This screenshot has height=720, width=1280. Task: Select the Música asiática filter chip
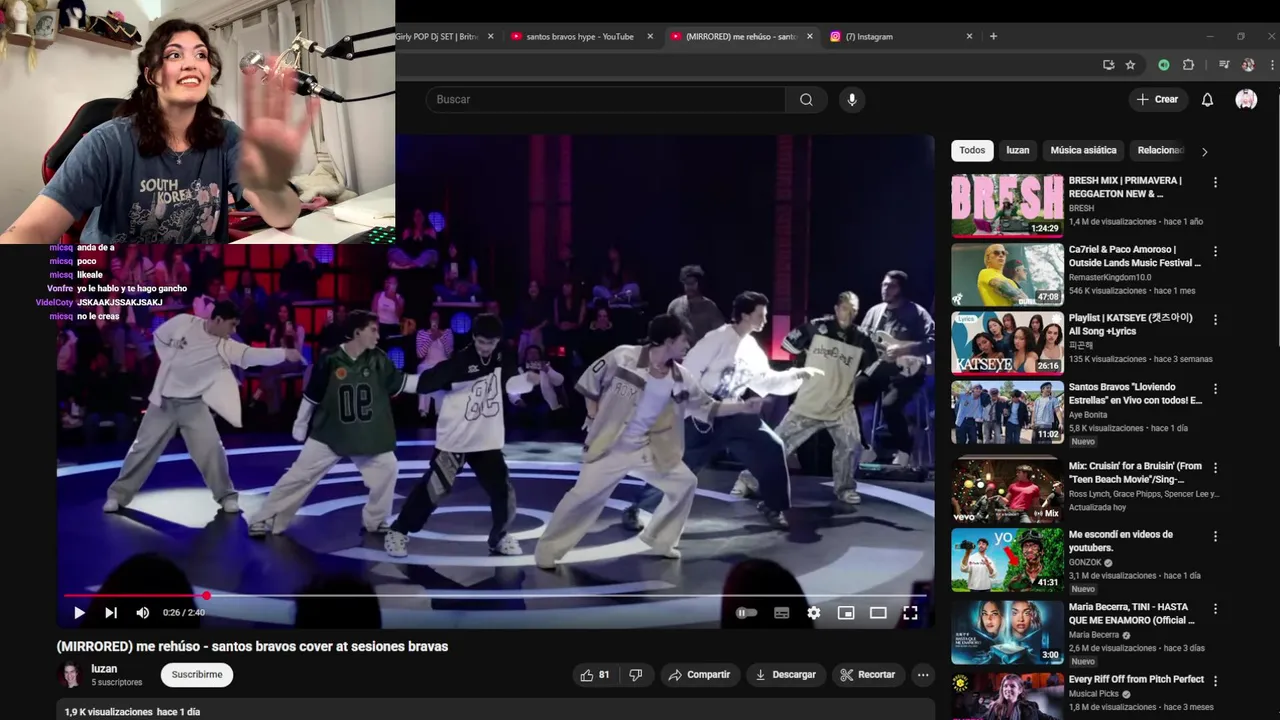click(x=1083, y=150)
